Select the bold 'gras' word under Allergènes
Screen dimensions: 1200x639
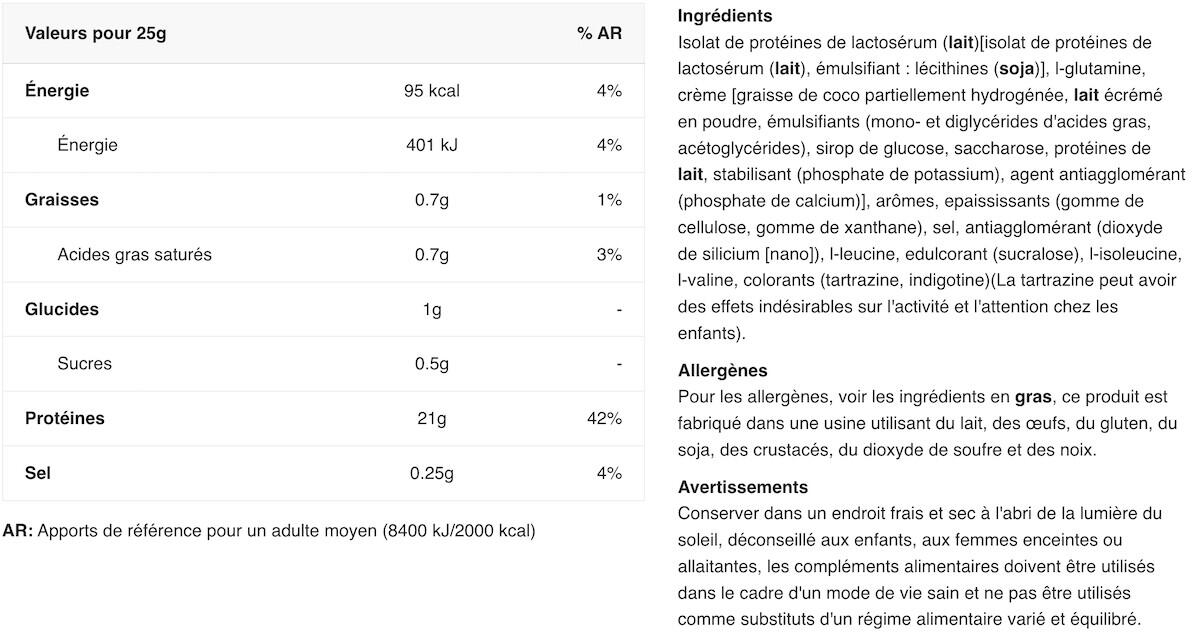click(x=1032, y=397)
